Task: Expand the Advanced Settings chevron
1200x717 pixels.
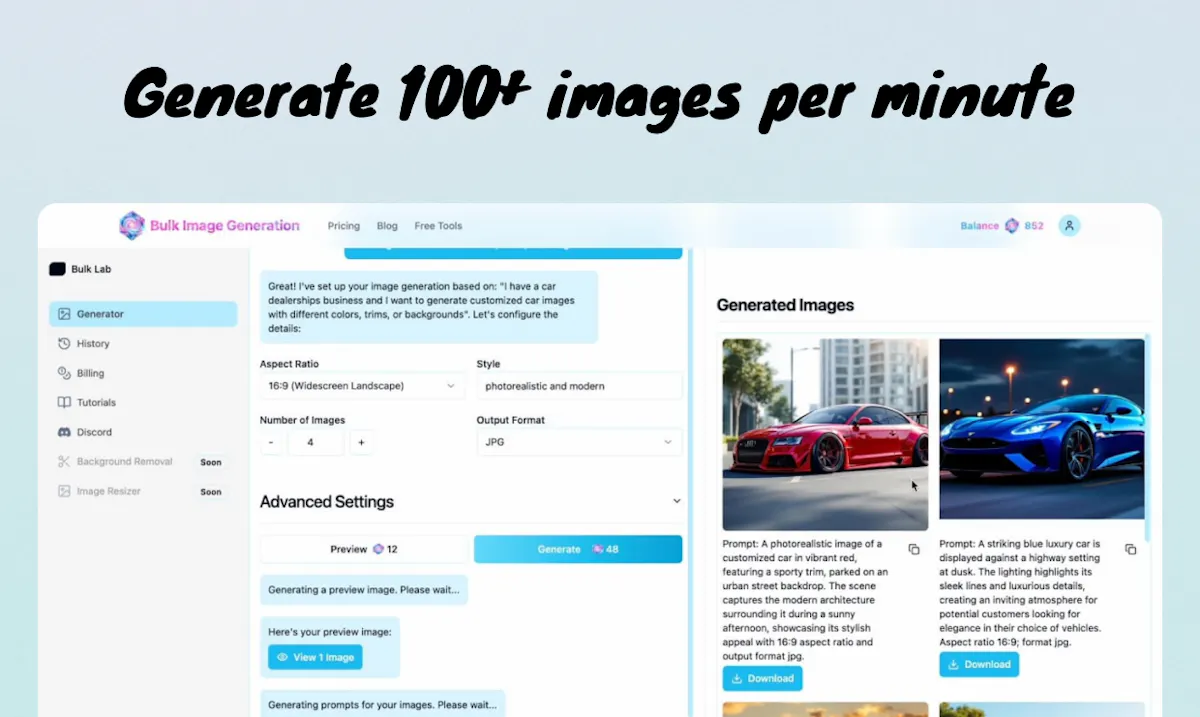Action: (x=676, y=501)
